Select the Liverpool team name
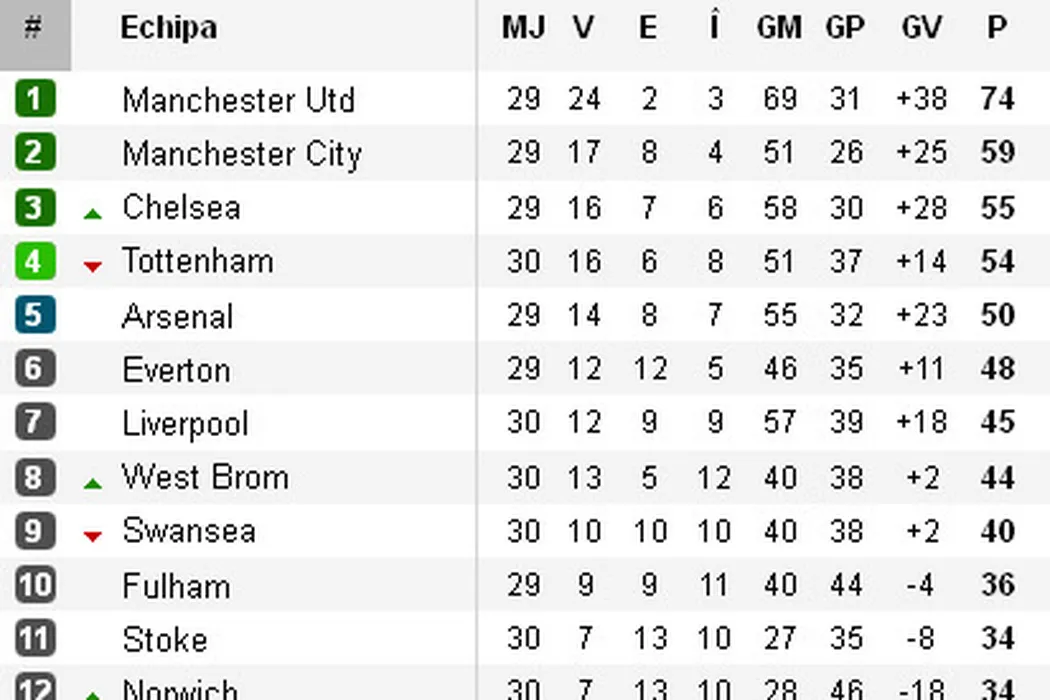Image resolution: width=1050 pixels, height=700 pixels. point(185,424)
